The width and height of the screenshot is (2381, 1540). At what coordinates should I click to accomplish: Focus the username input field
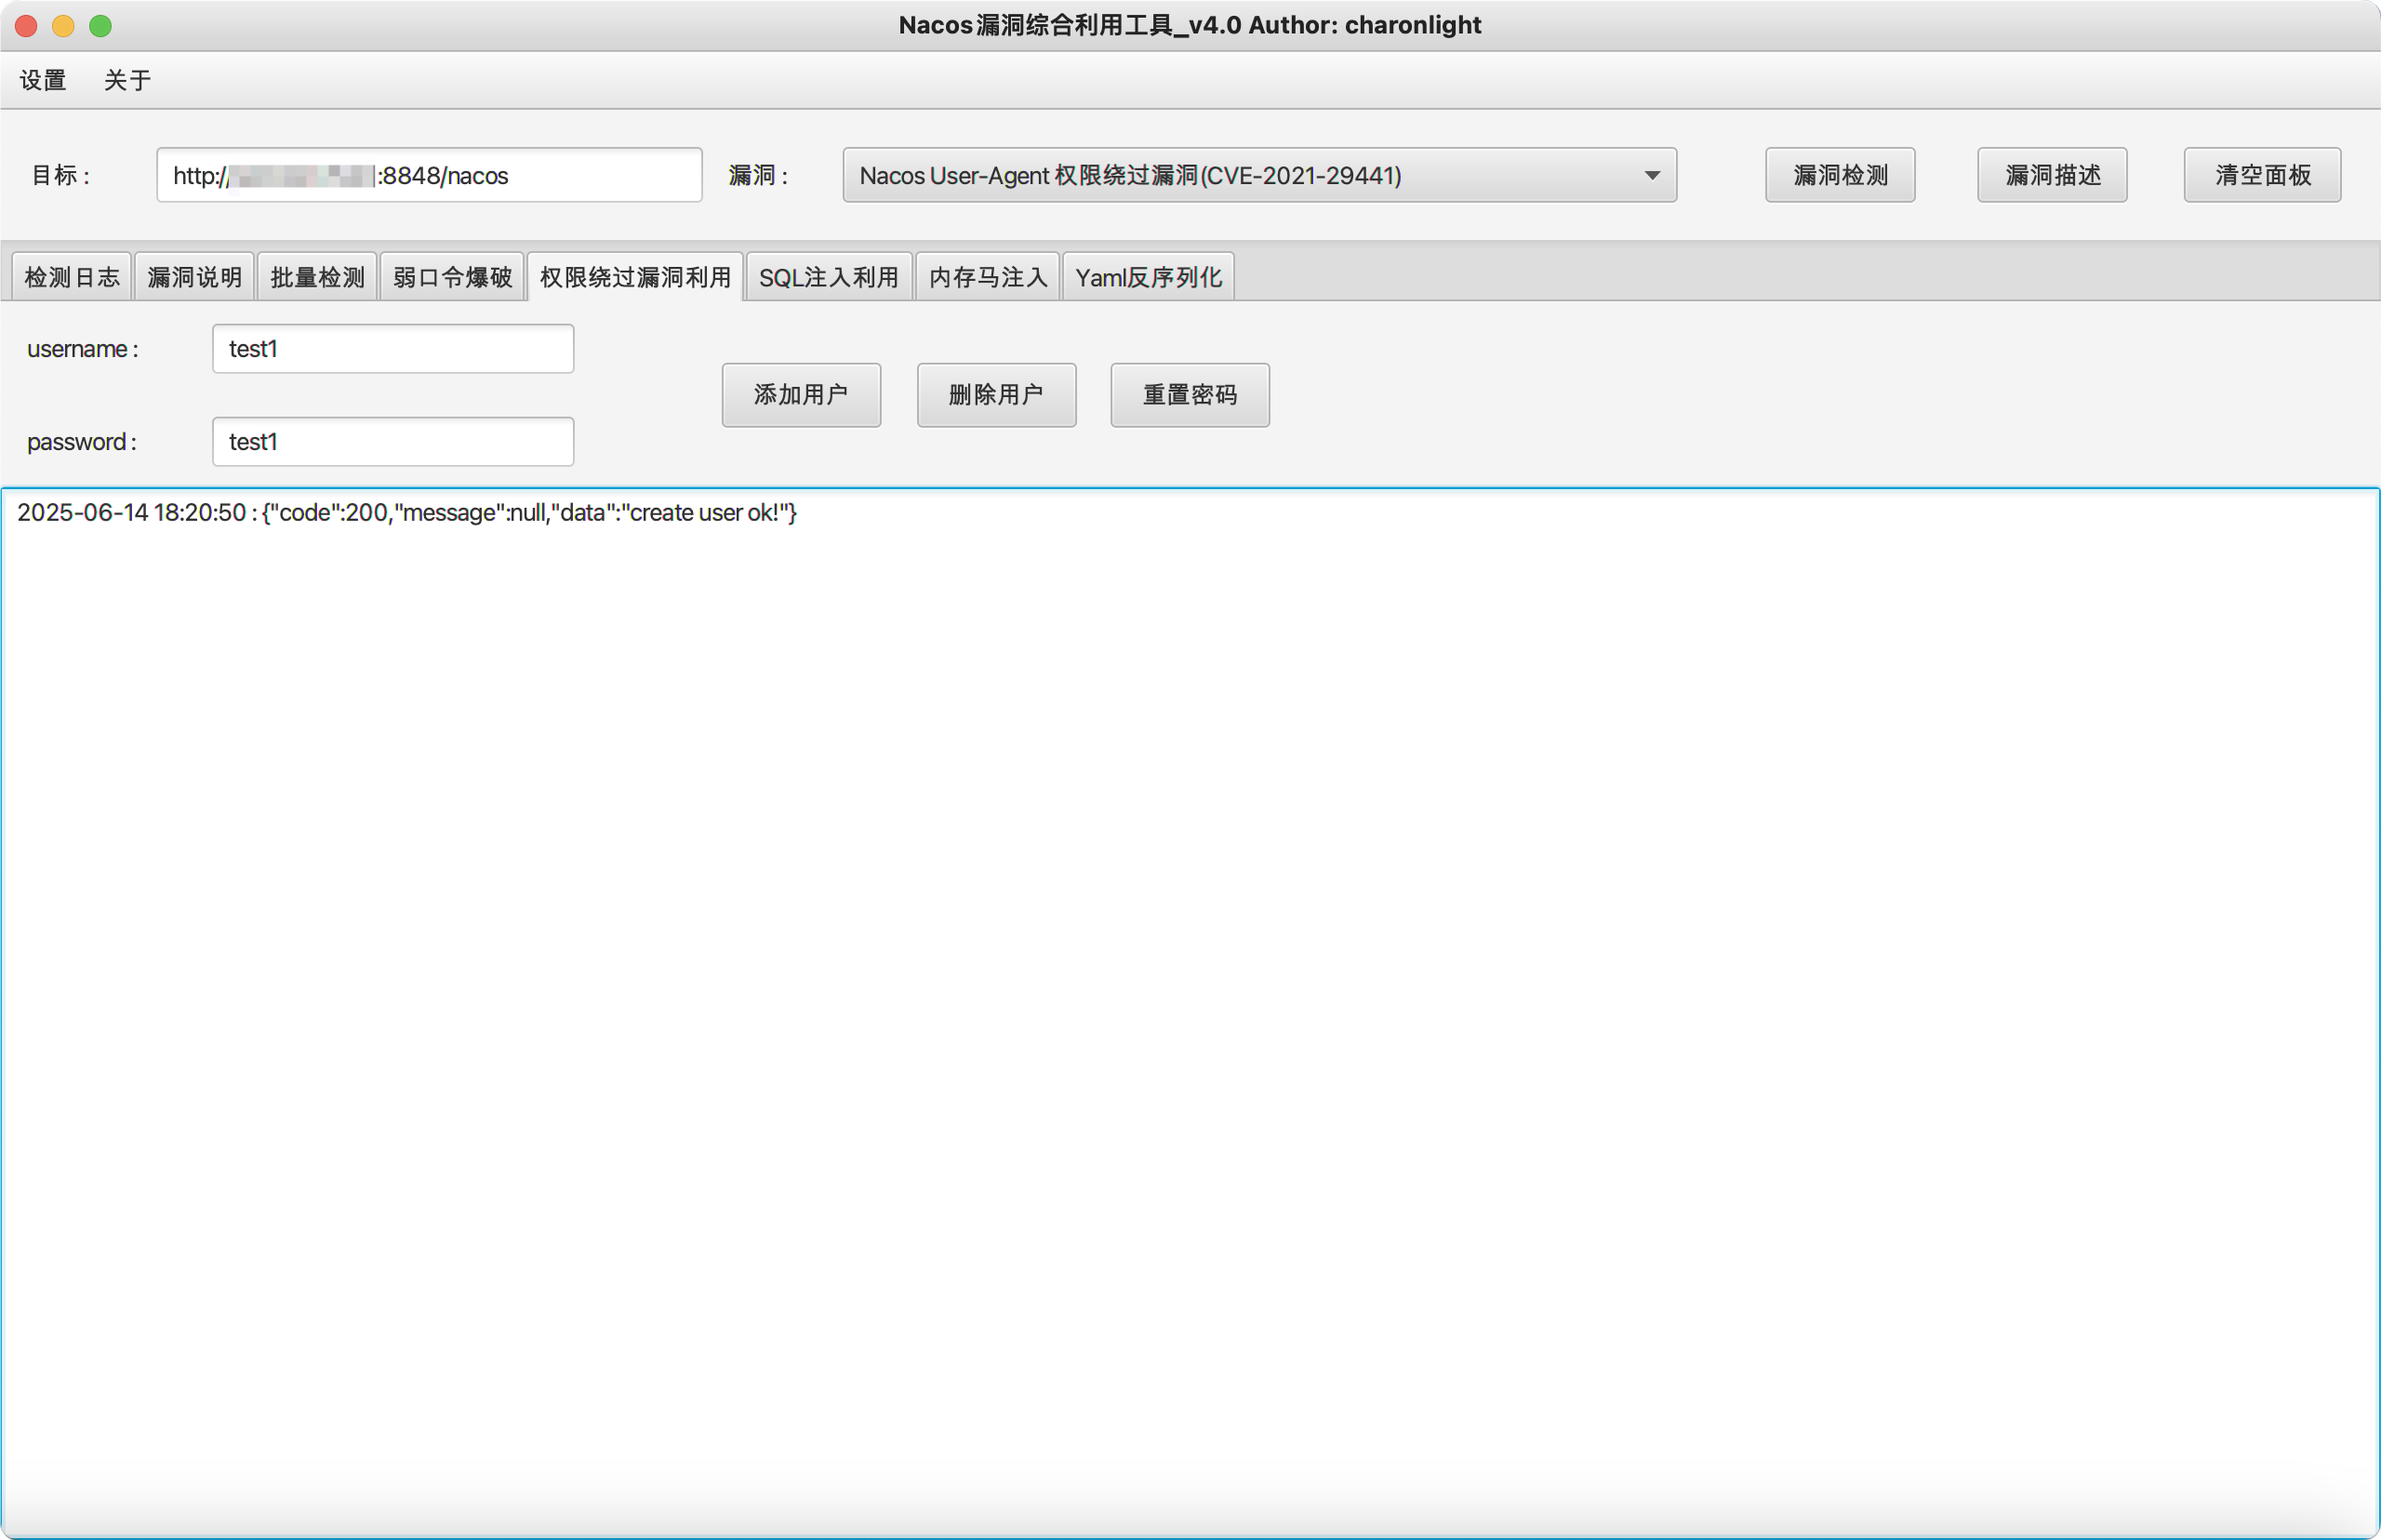tap(392, 349)
